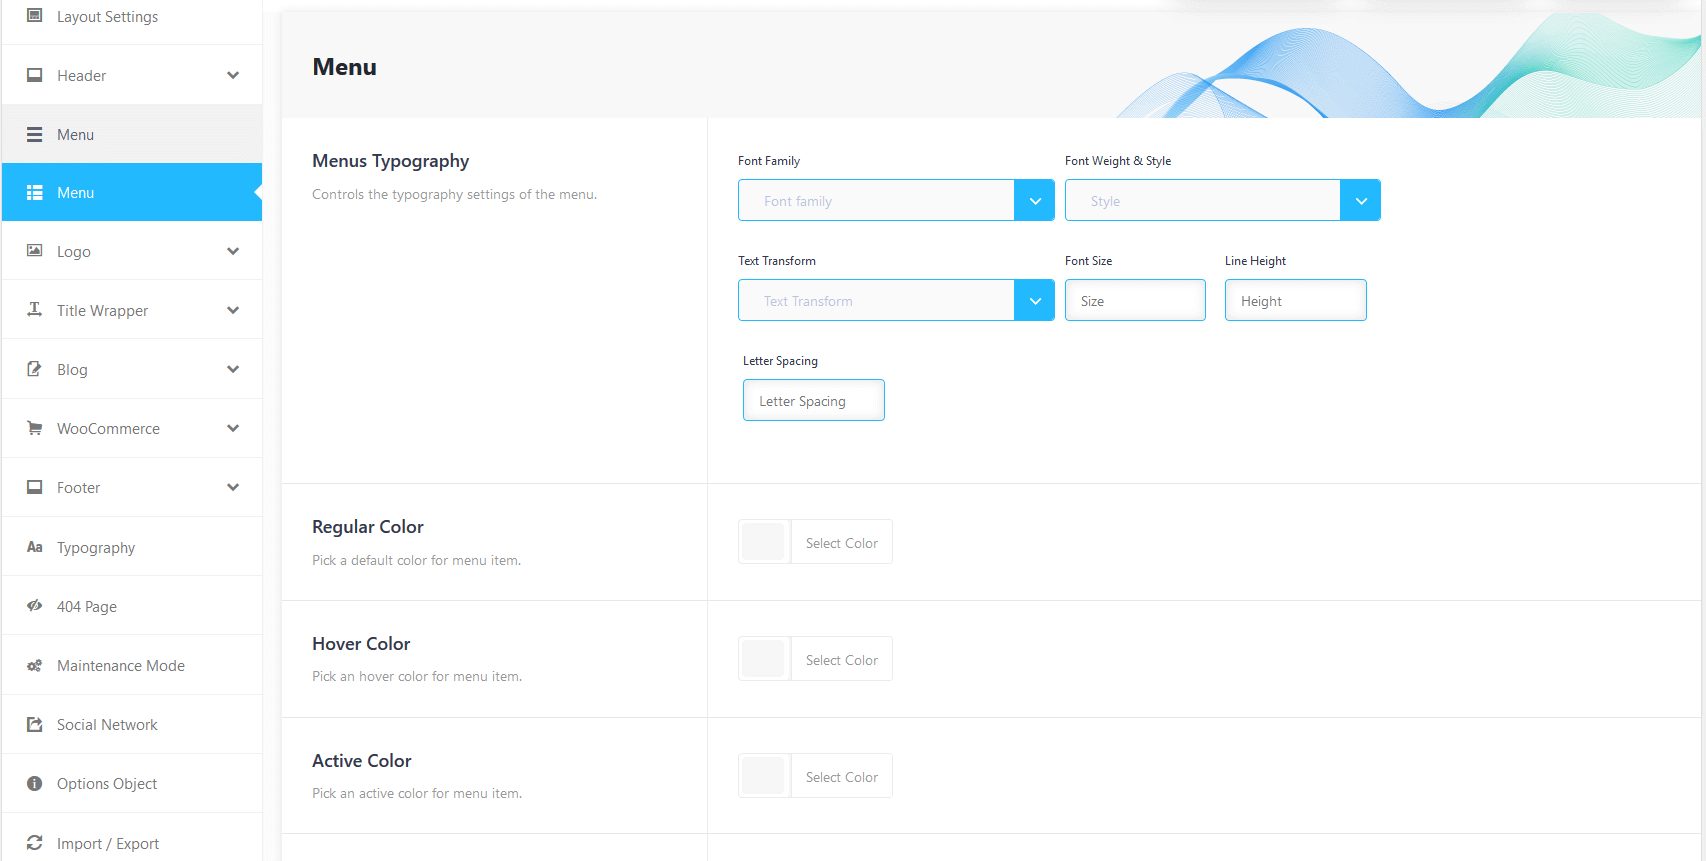Click Select Color for Regular Color
Viewport: 1706px width, 861px height.
(x=841, y=543)
